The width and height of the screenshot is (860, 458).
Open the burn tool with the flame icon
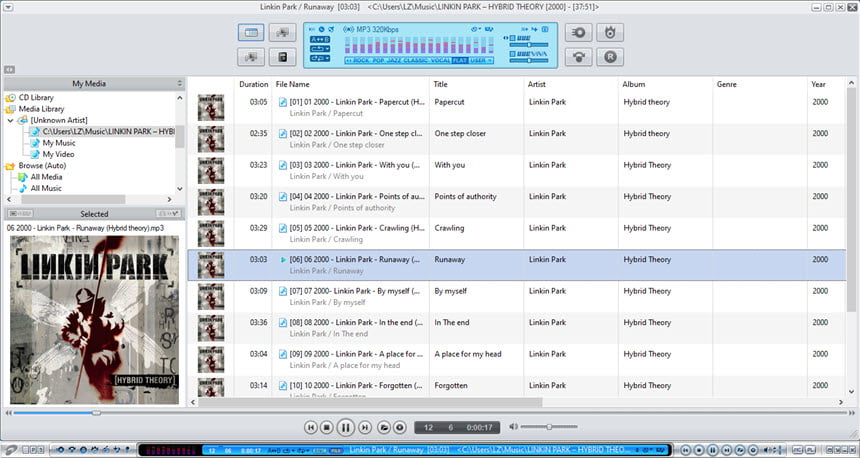pyautogui.click(x=610, y=32)
